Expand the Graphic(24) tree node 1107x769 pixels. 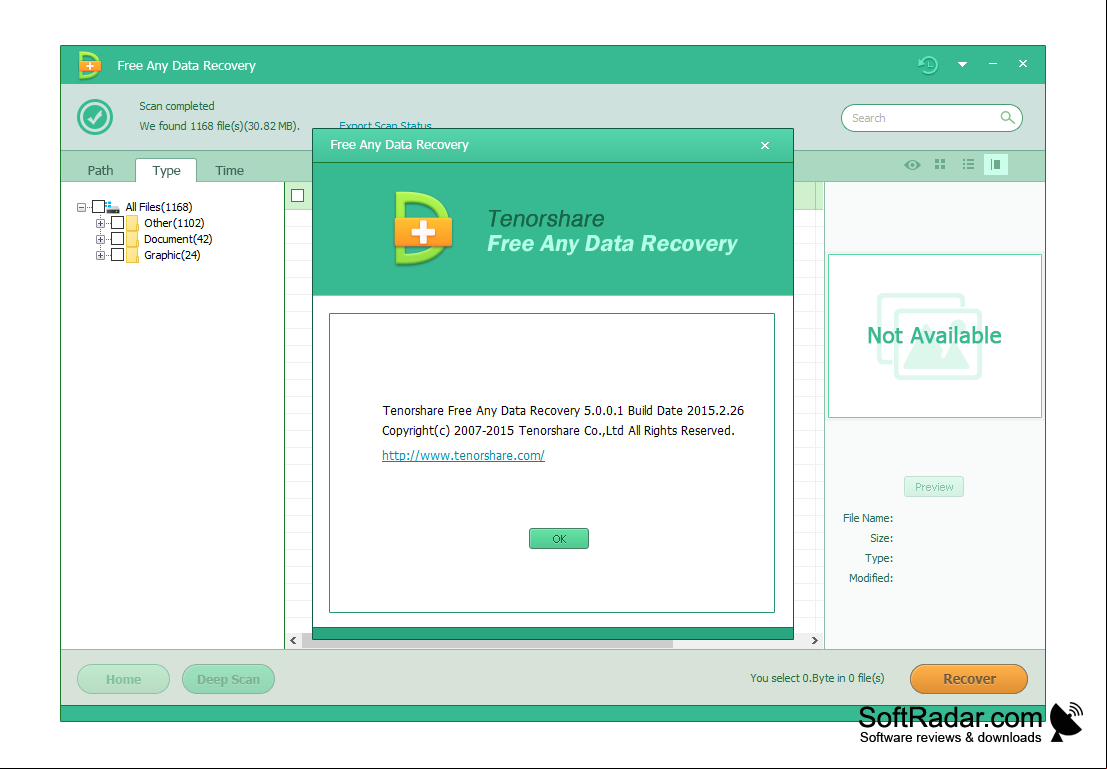tap(100, 256)
